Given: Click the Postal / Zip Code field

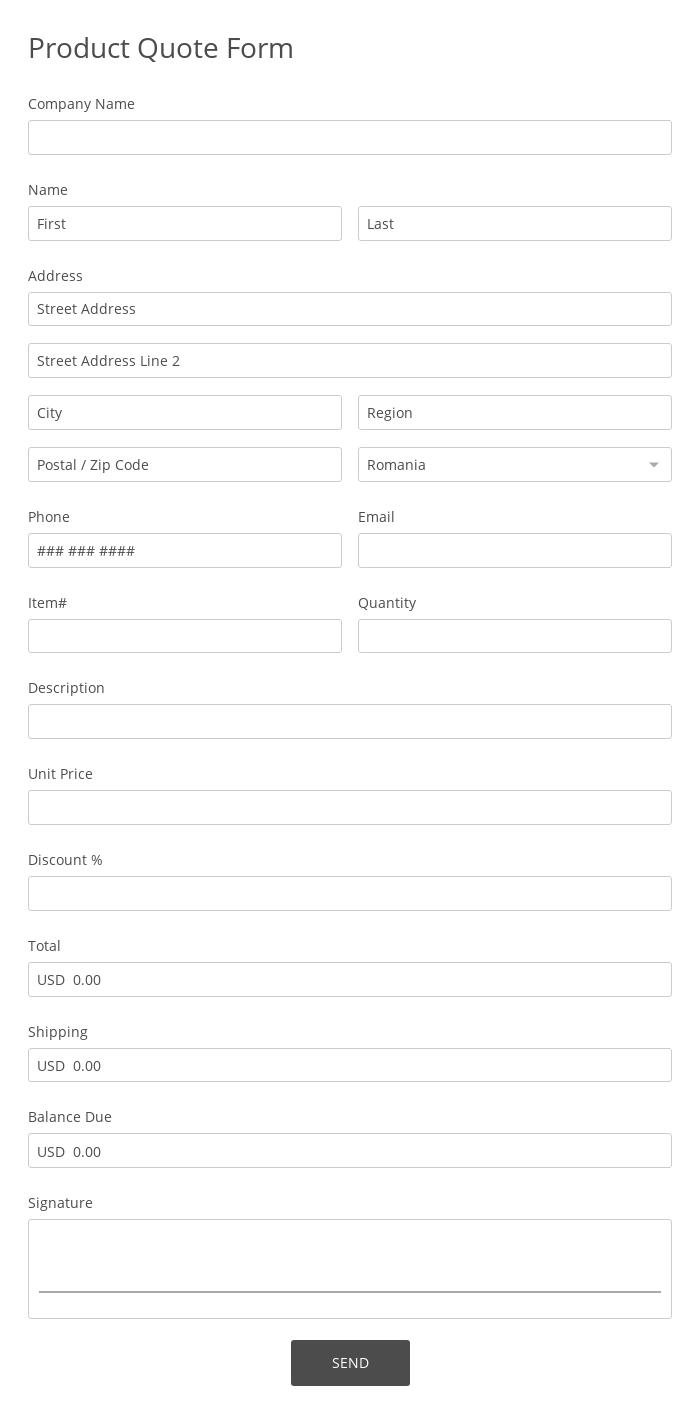Looking at the screenshot, I should [x=185, y=464].
